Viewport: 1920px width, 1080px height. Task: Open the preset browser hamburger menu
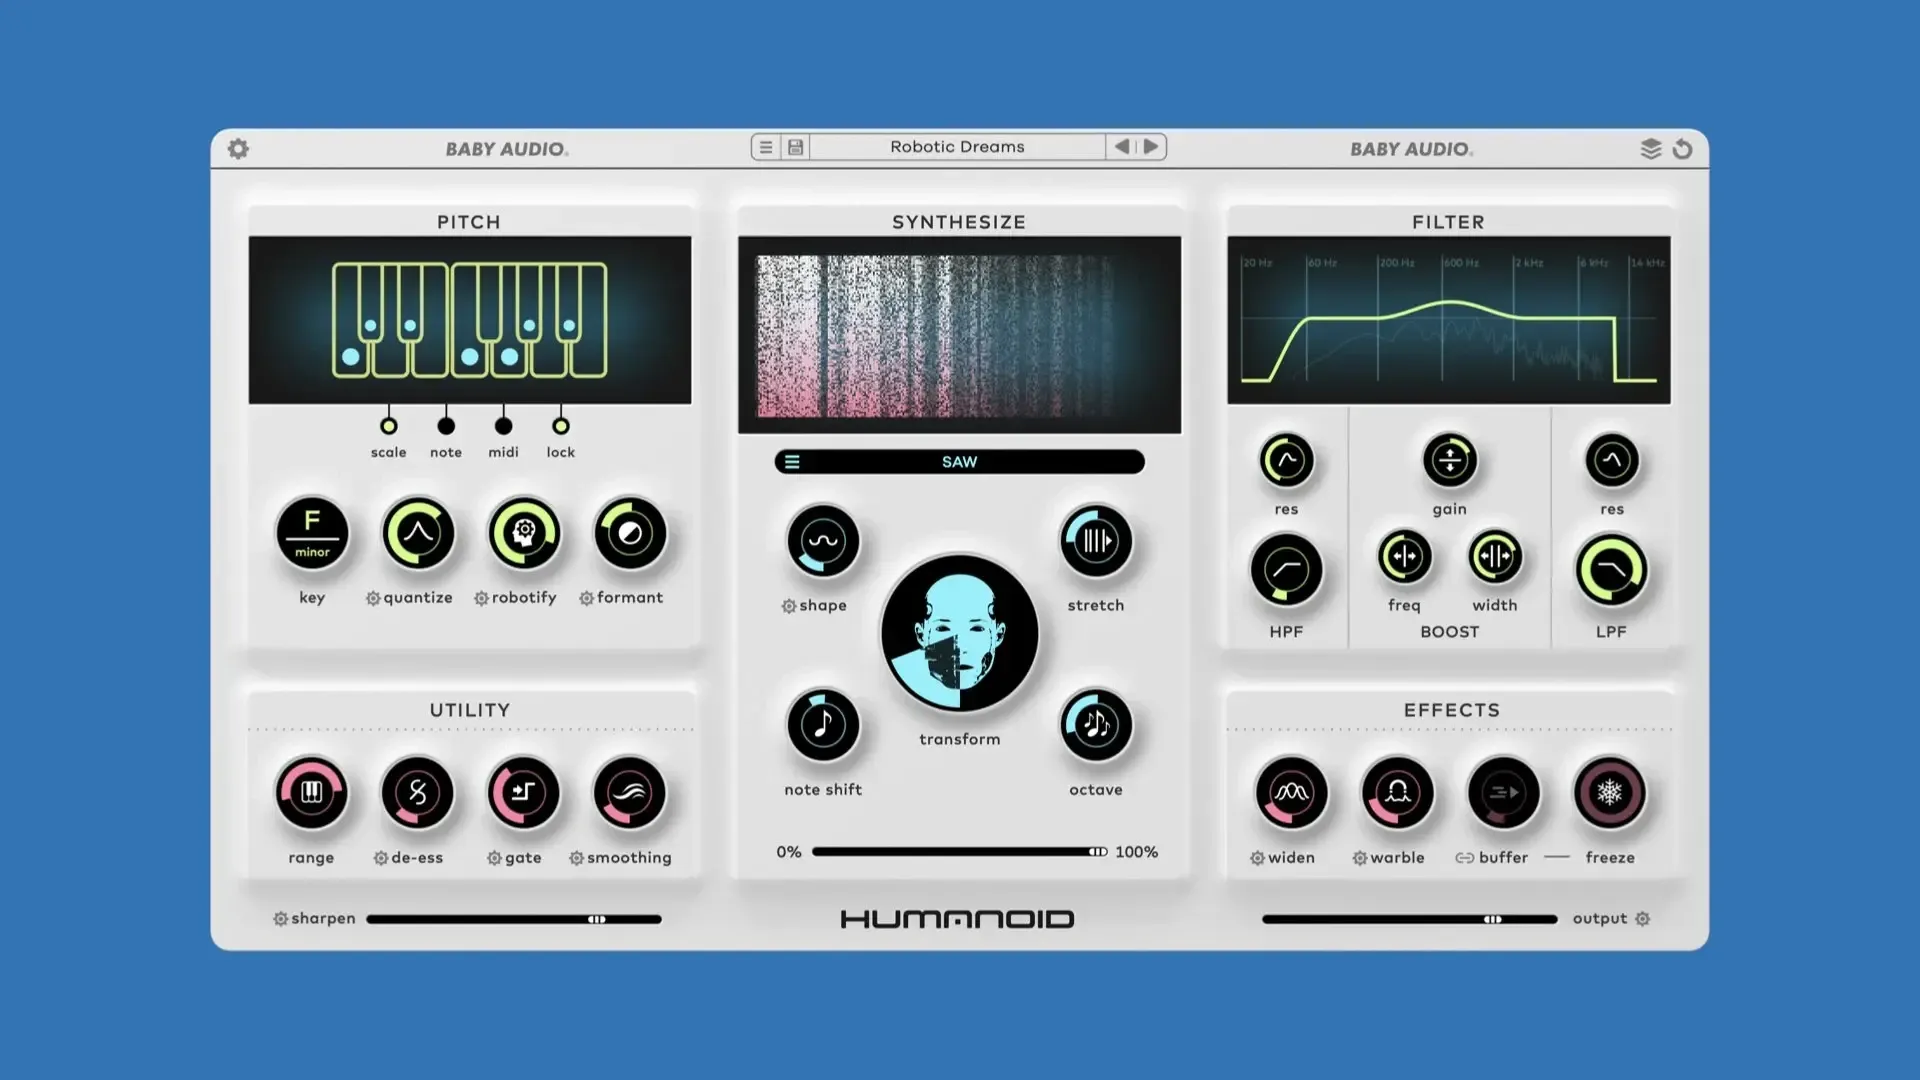click(765, 146)
